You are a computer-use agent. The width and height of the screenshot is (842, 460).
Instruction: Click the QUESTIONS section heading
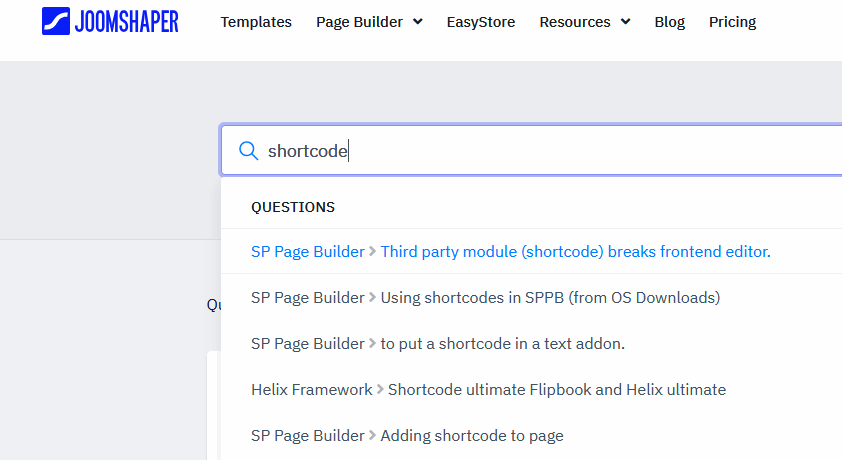(x=292, y=207)
